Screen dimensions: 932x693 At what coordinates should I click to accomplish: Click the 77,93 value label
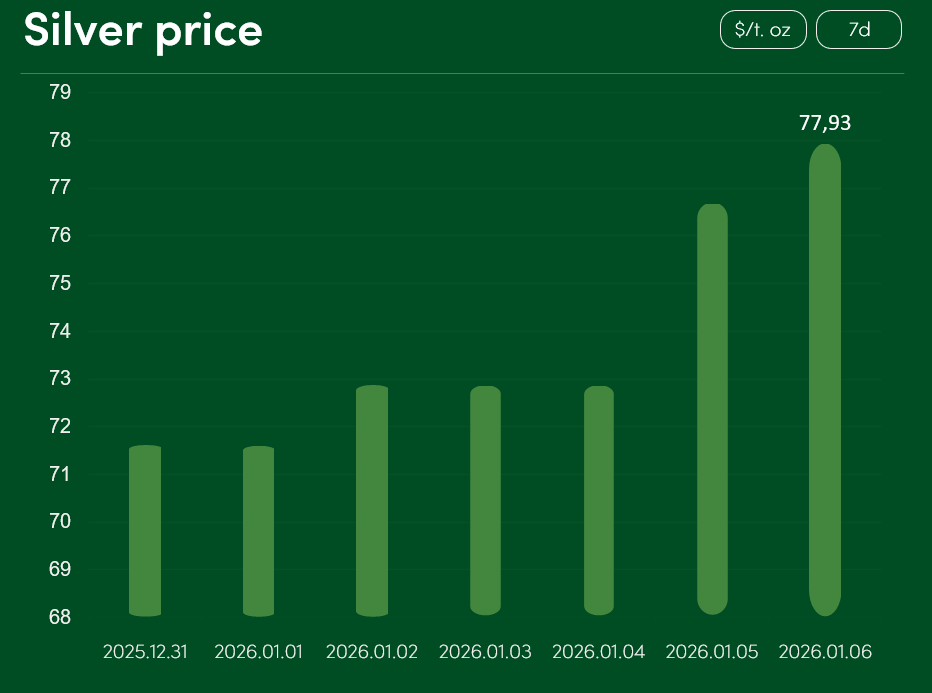(x=825, y=123)
